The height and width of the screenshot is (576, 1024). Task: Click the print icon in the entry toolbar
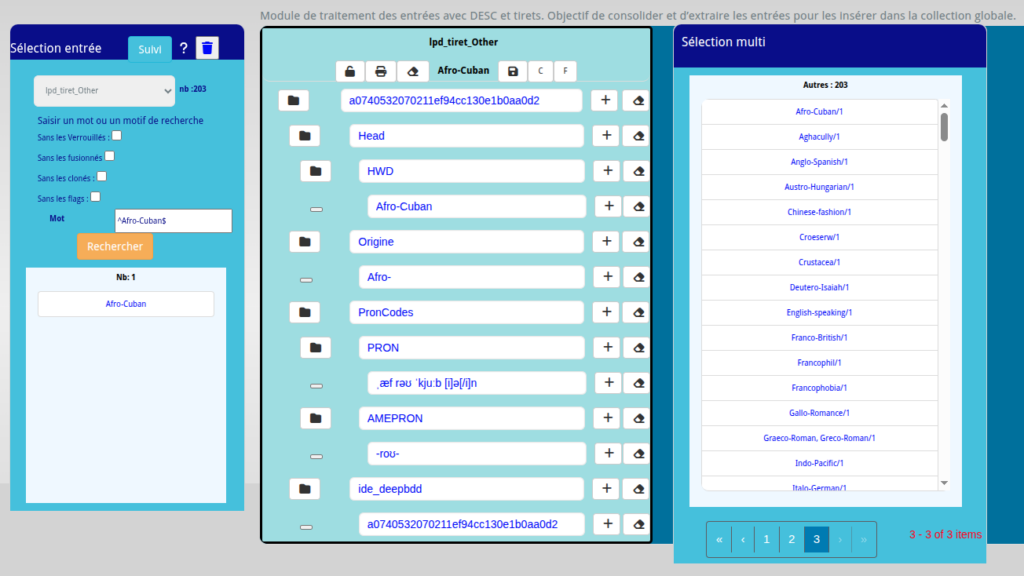pyautogui.click(x=381, y=71)
